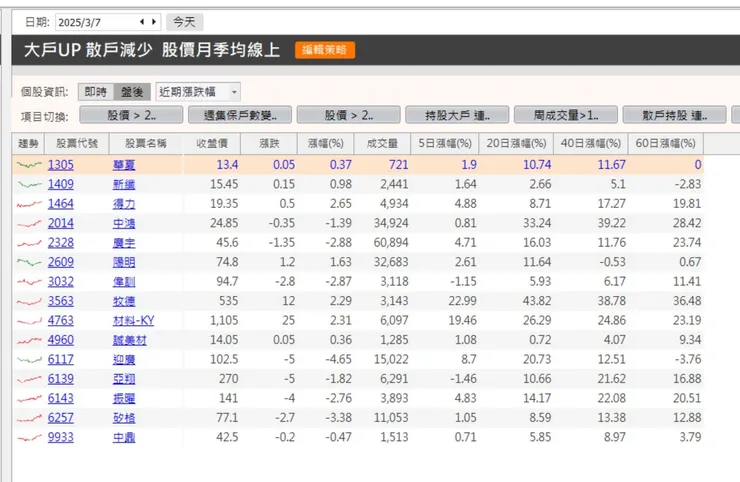Sort by the 20日漲幅(%) column header

pyautogui.click(x=516, y=144)
